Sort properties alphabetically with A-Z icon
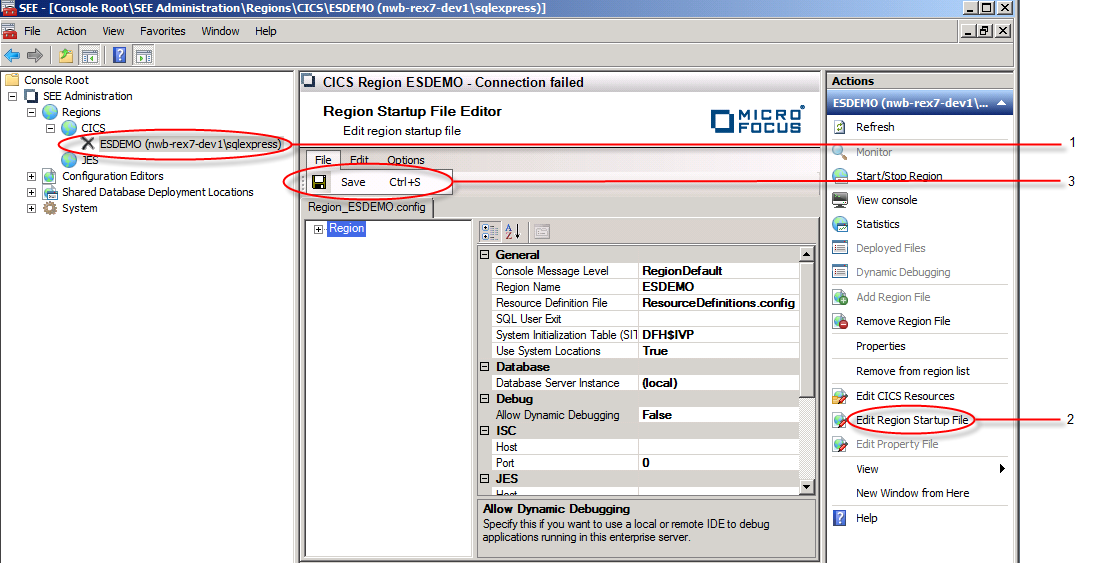Viewport: 1100px width, 563px height. 513,231
